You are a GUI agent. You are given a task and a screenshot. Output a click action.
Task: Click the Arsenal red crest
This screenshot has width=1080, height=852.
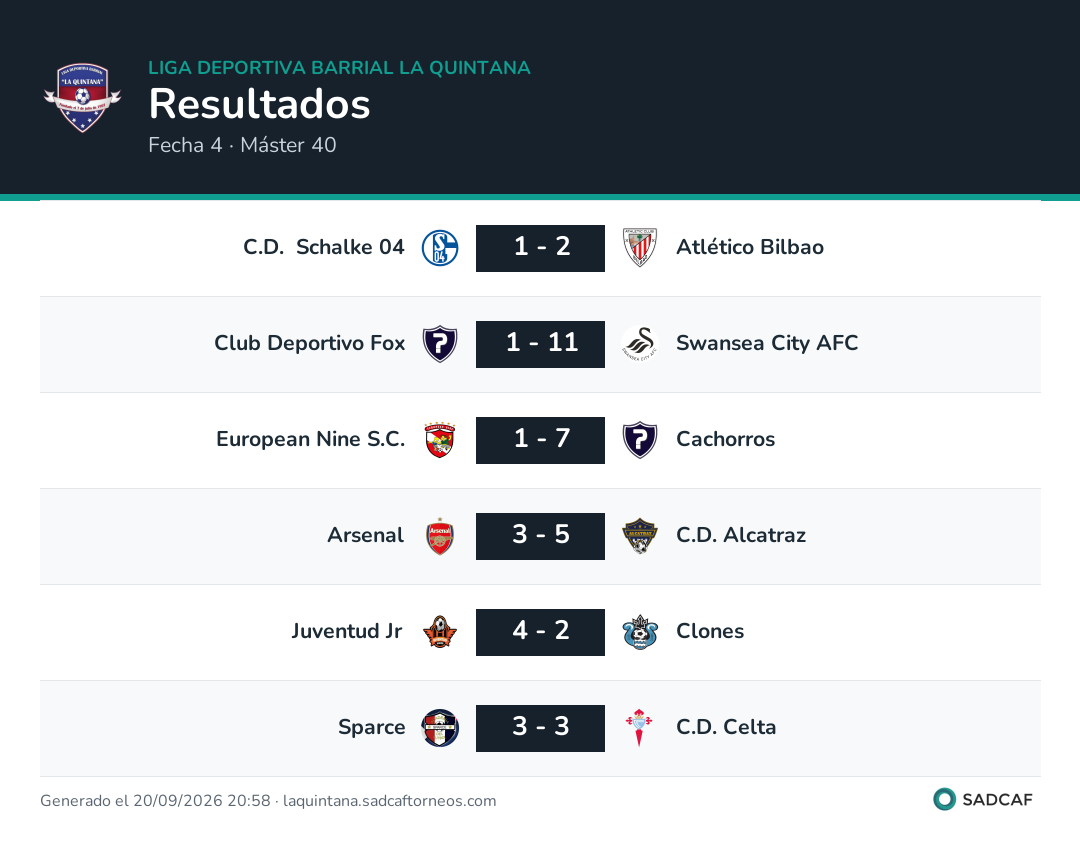coord(440,536)
